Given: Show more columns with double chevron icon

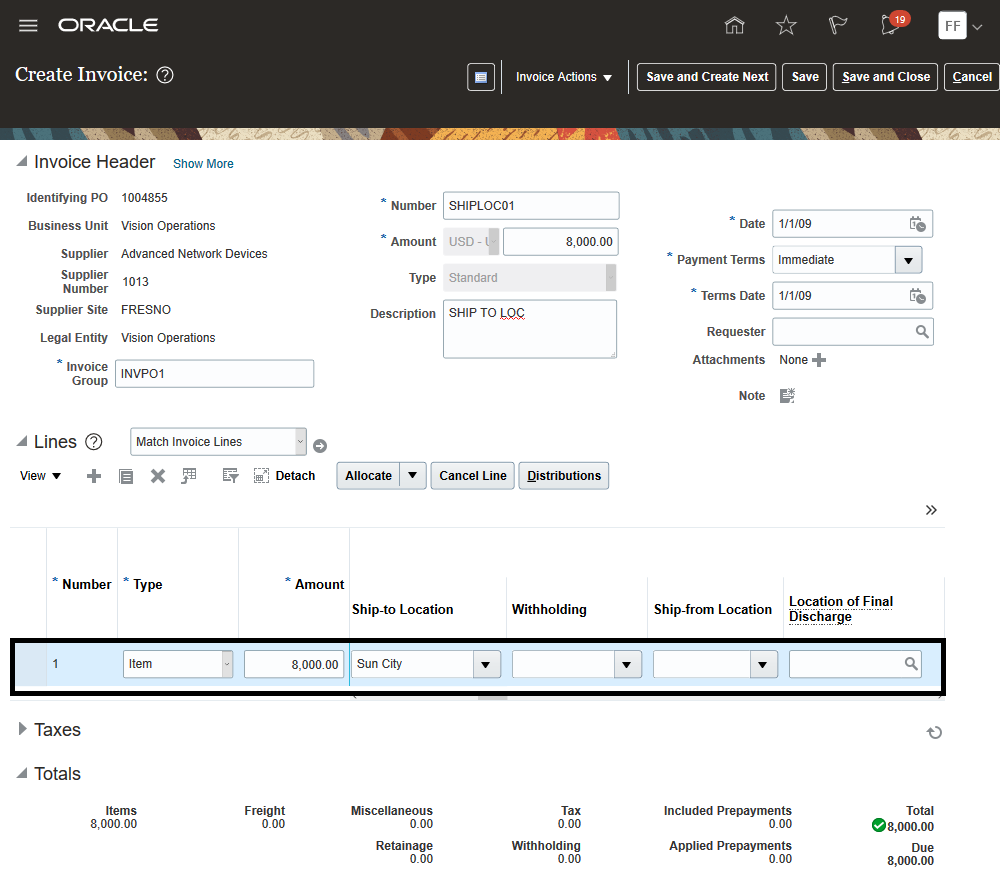Looking at the screenshot, I should [931, 510].
